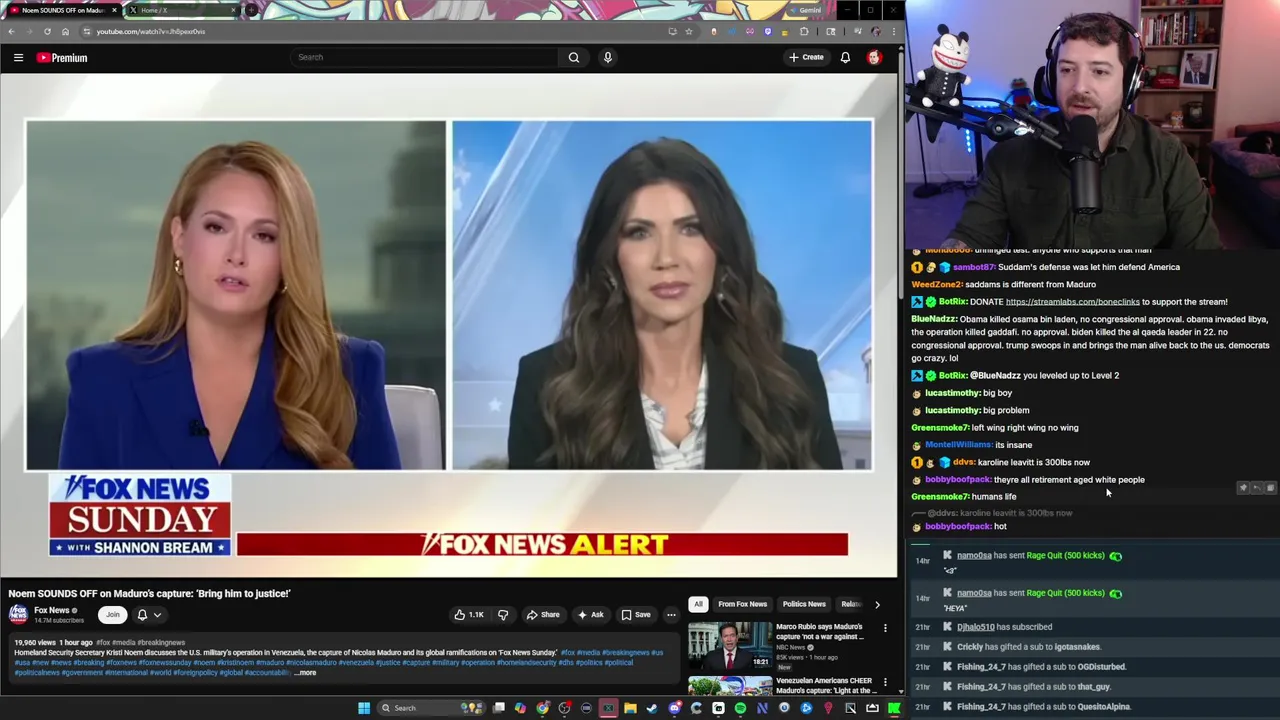Share the Fox News video
The height and width of the screenshot is (720, 1280).
pyautogui.click(x=543, y=615)
